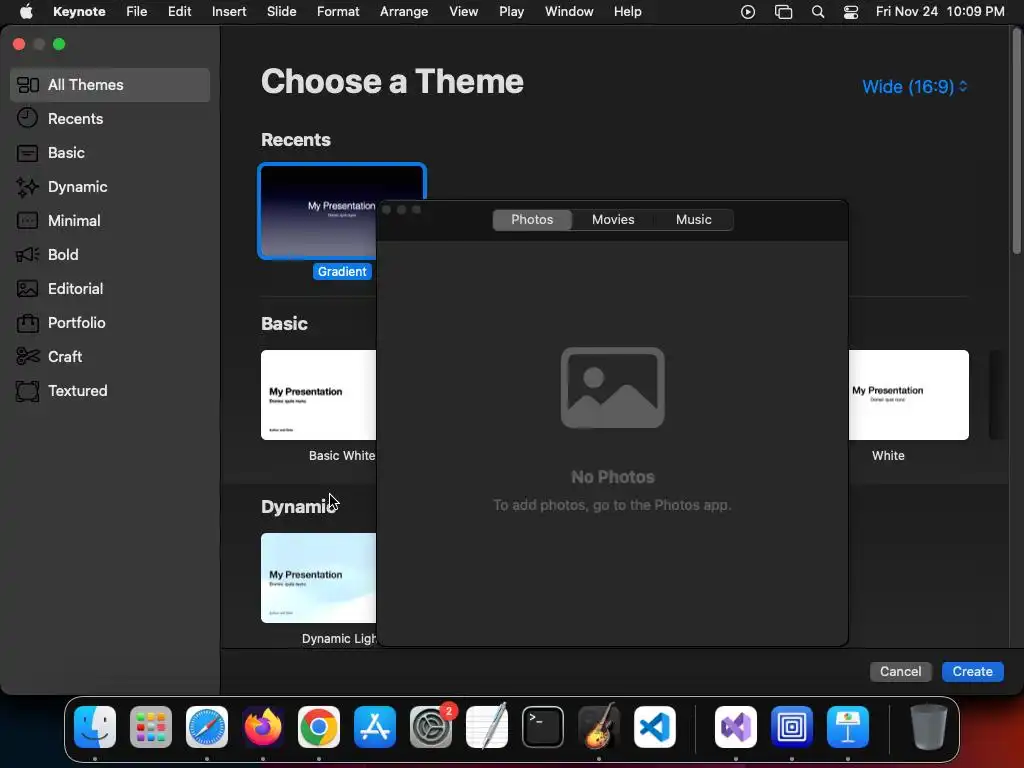Click the play circle icon in menu bar
Screen dimensions: 1024x768
pos(748,12)
